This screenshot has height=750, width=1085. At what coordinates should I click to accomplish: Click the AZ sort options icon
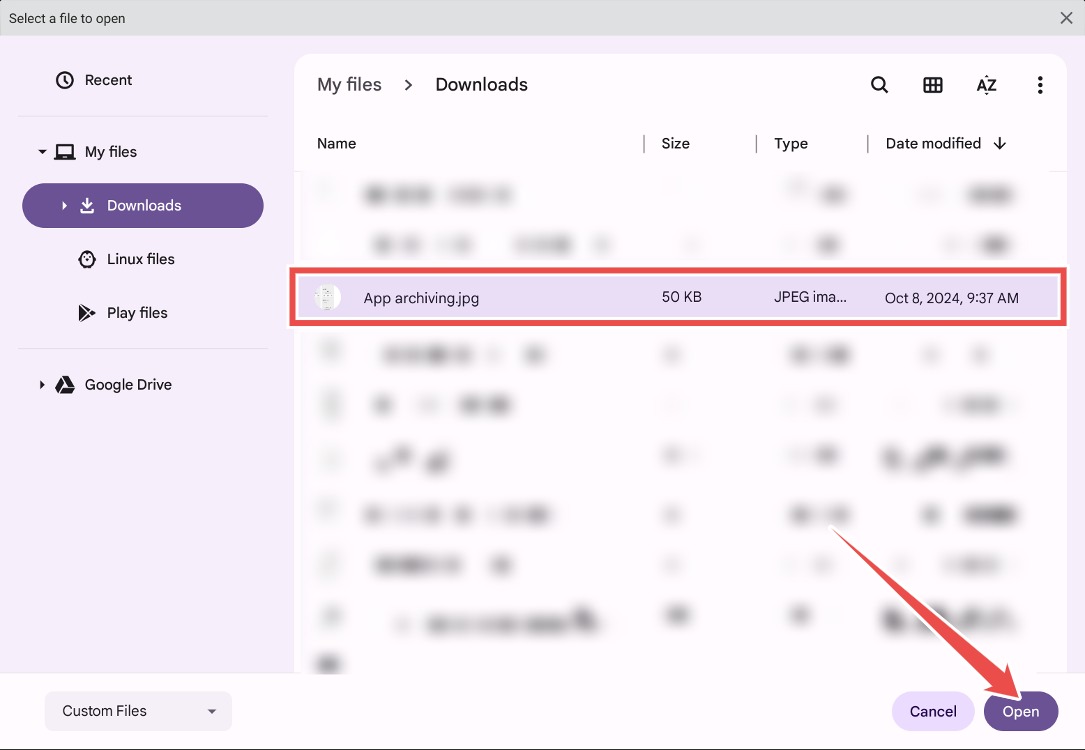click(x=987, y=85)
